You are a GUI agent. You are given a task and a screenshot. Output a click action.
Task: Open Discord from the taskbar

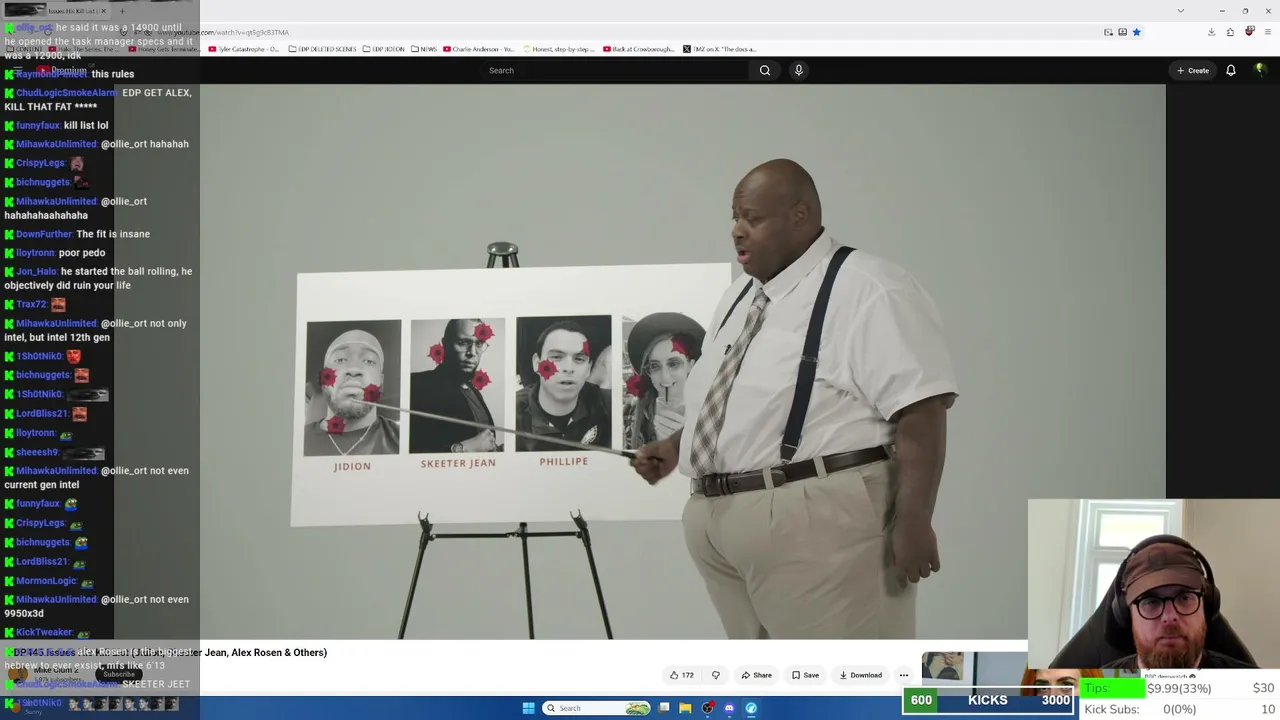tap(729, 708)
